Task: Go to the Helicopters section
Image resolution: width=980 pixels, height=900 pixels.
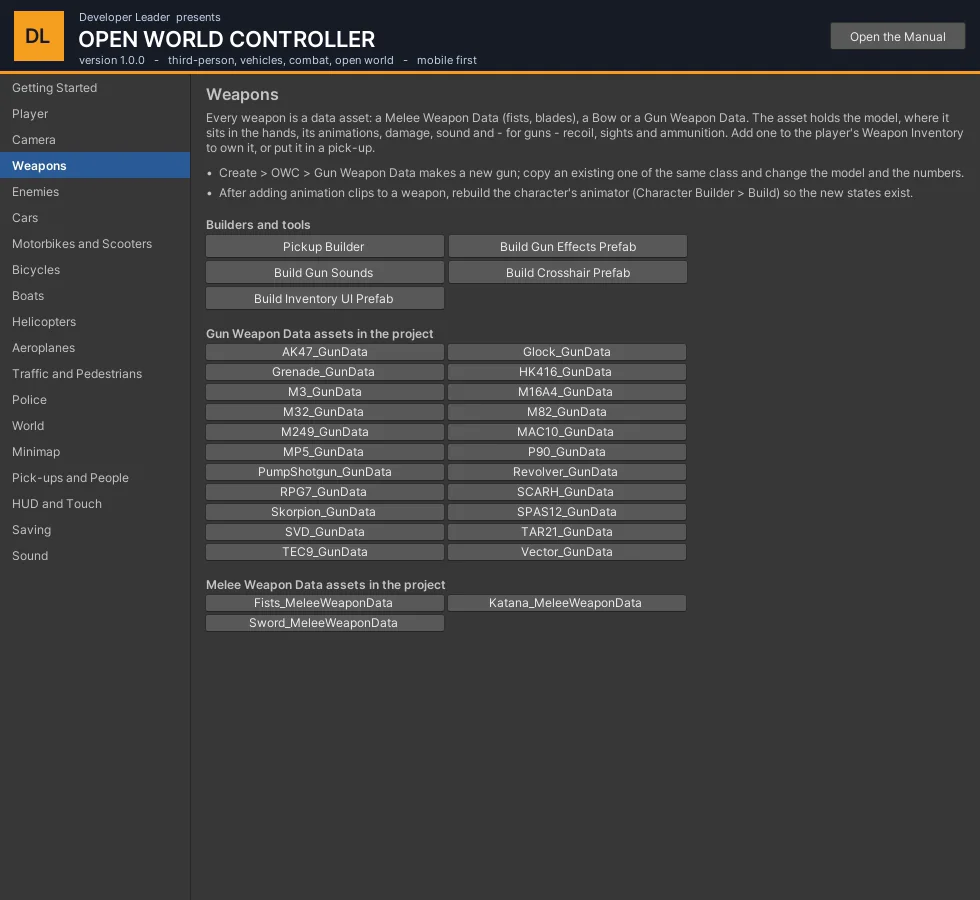Action: [95, 322]
